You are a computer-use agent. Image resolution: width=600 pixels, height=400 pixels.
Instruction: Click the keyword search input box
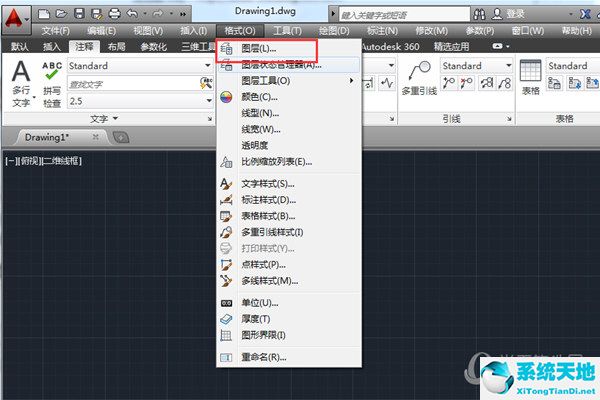click(x=404, y=15)
